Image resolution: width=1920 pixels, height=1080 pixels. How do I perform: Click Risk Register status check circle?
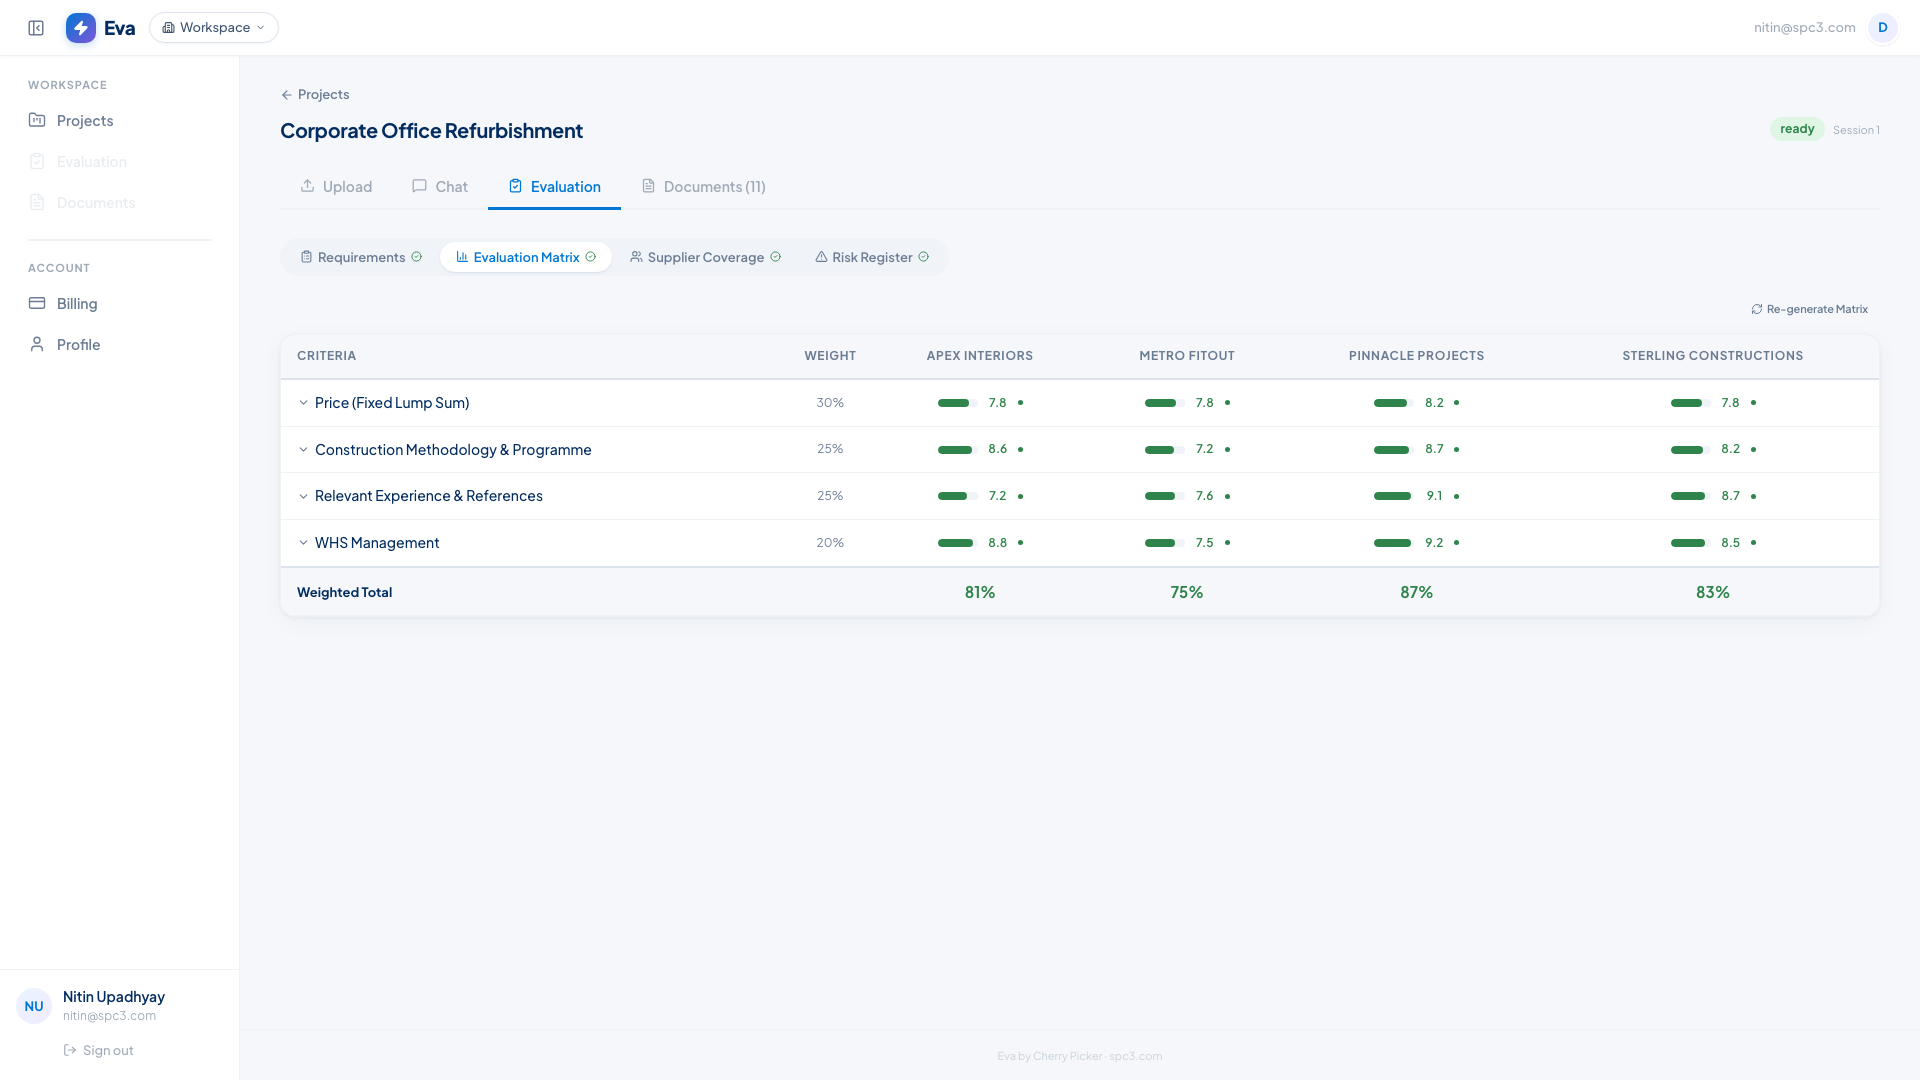pos(924,257)
